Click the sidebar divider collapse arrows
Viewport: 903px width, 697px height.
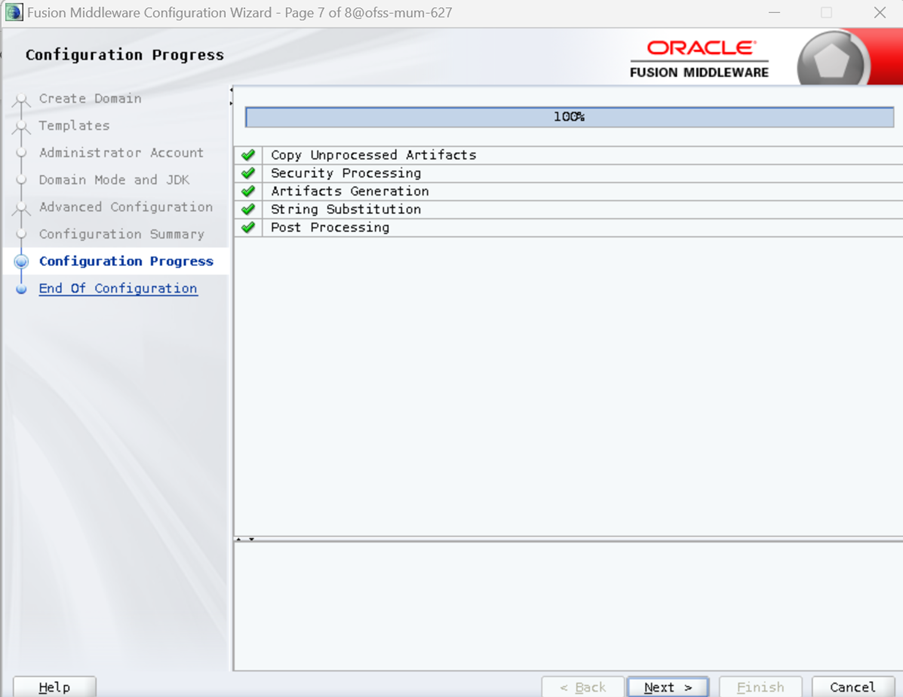pyautogui.click(x=231, y=96)
